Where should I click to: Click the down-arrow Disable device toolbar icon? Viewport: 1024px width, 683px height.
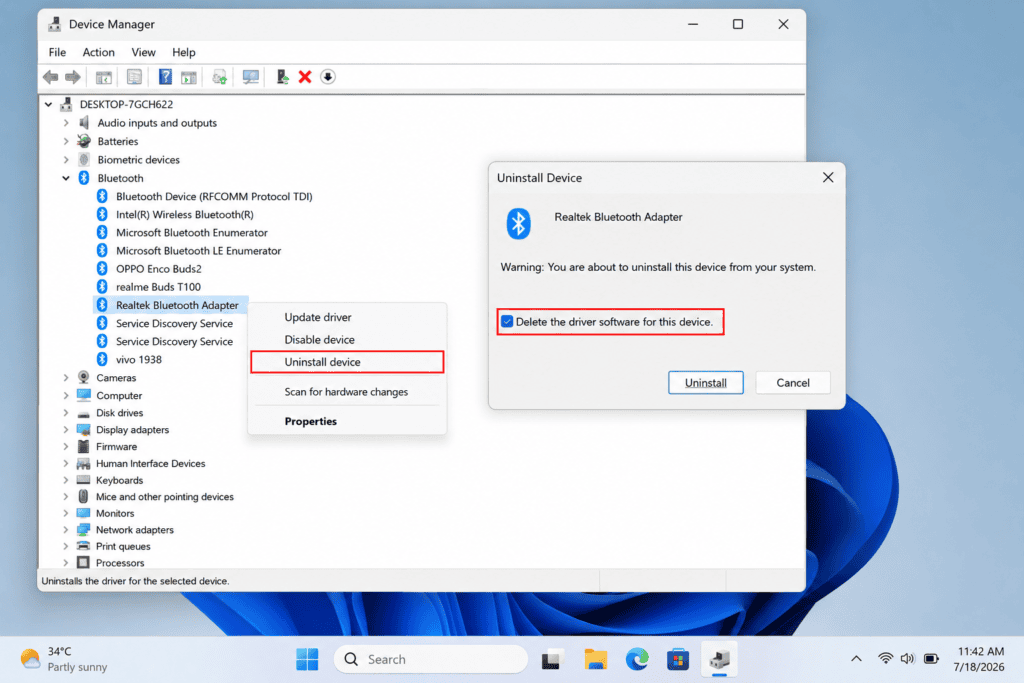pyautogui.click(x=328, y=77)
